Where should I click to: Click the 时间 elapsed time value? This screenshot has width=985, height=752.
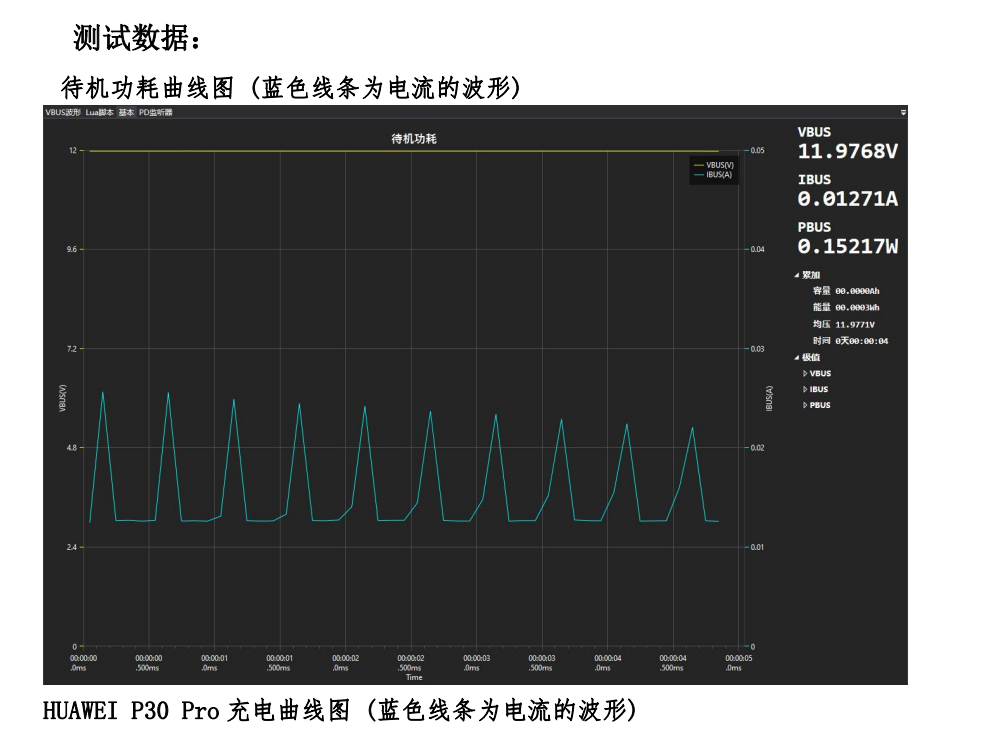pos(861,341)
